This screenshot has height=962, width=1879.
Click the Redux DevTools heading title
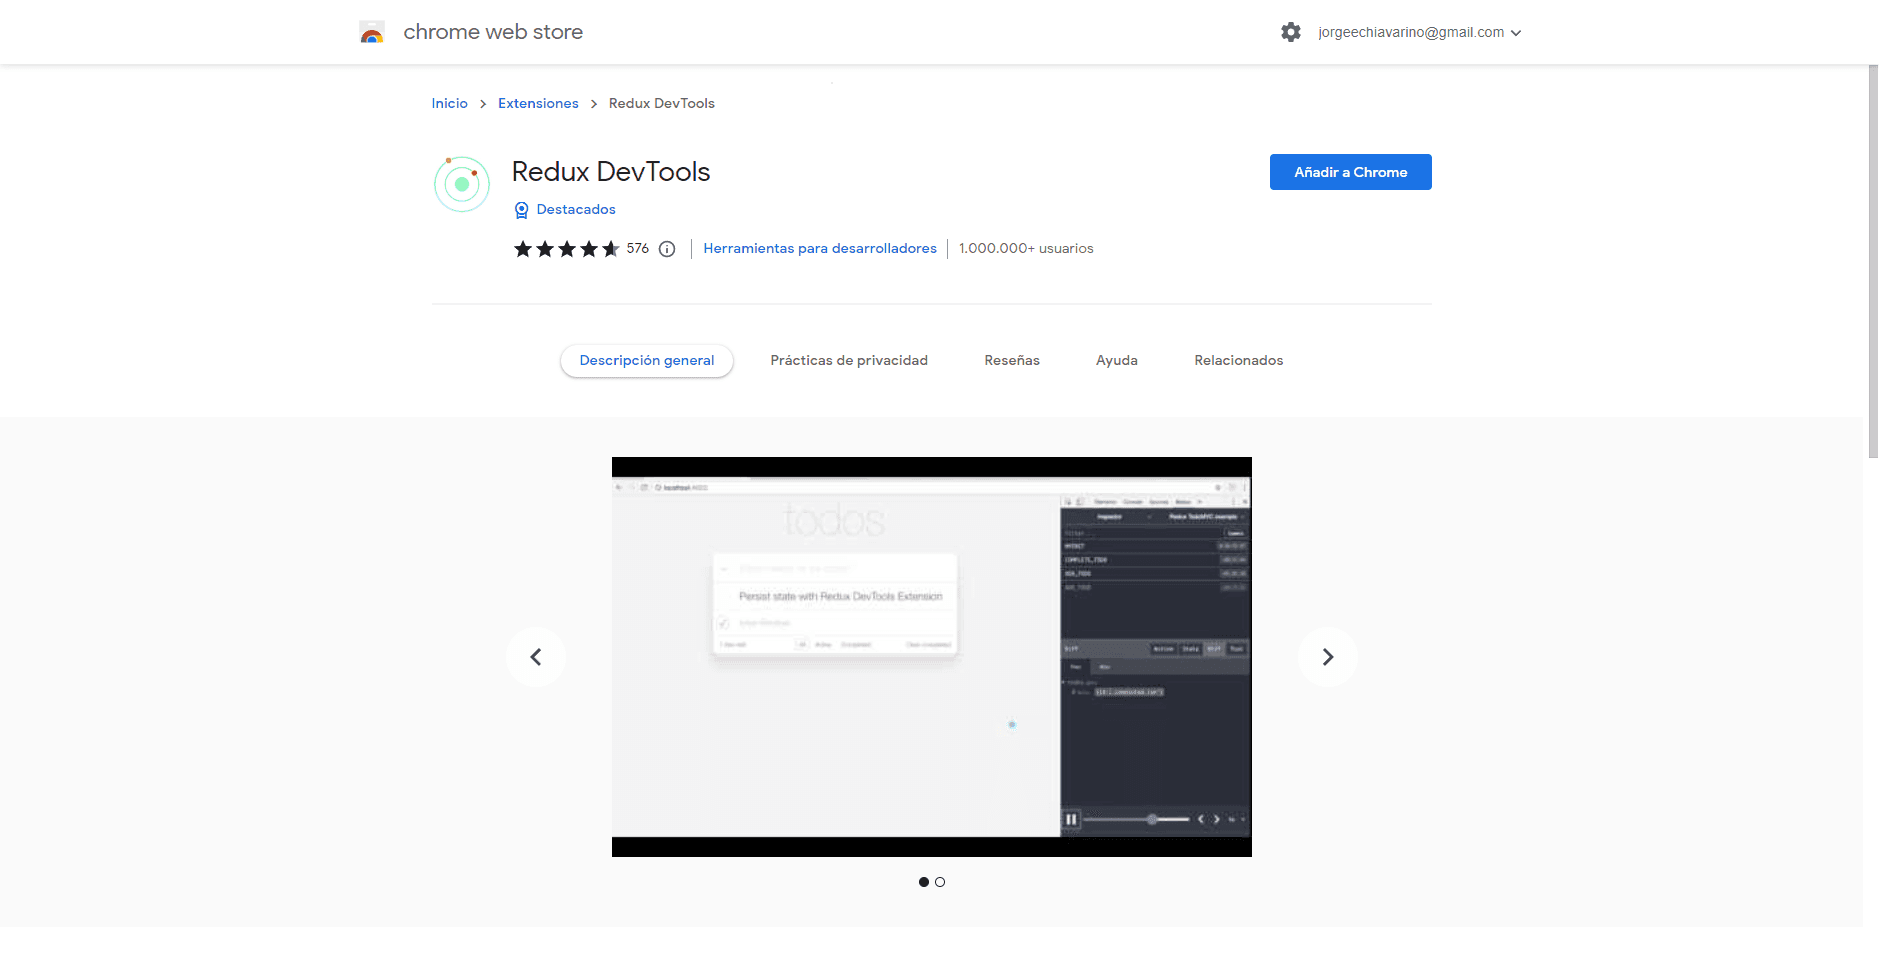point(611,172)
